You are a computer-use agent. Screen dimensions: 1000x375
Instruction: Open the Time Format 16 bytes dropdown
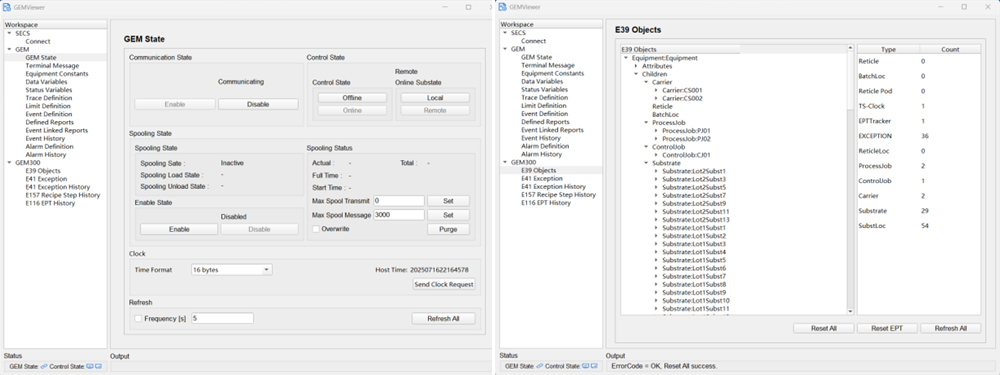point(231,270)
